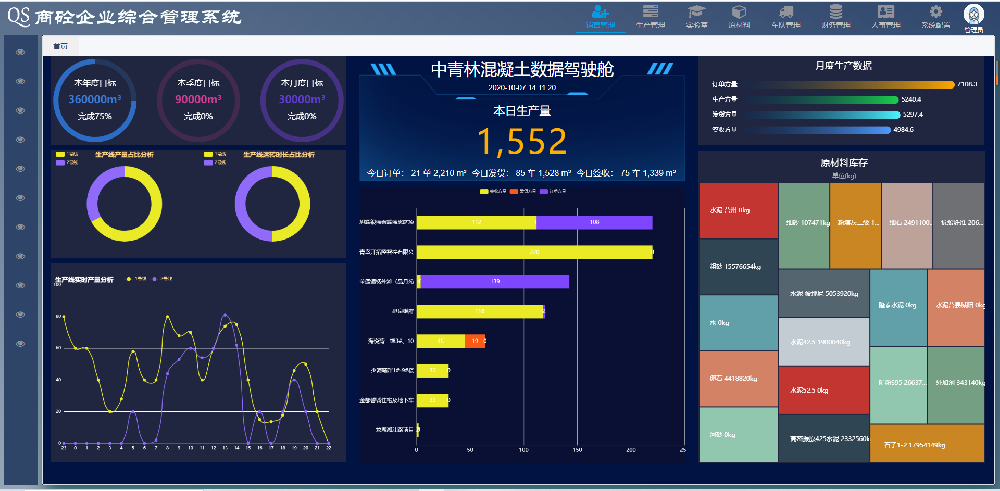Select the 细砂 15576654kg treemap tile
Viewport: 1000px width, 491px height.
pos(739,267)
